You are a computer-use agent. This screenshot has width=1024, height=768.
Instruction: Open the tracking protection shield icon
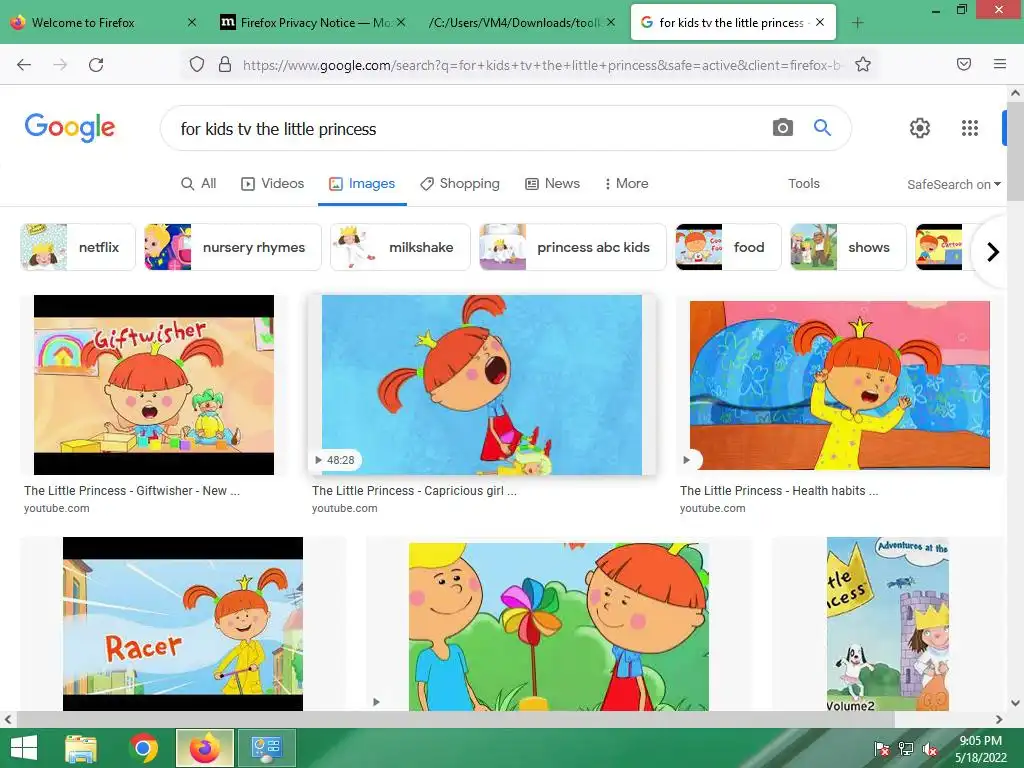[197, 64]
